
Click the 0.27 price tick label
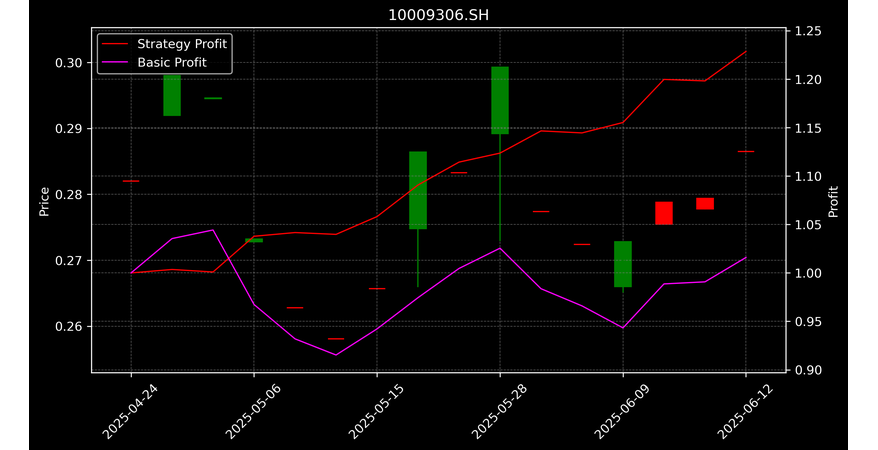pyautogui.click(x=68, y=261)
